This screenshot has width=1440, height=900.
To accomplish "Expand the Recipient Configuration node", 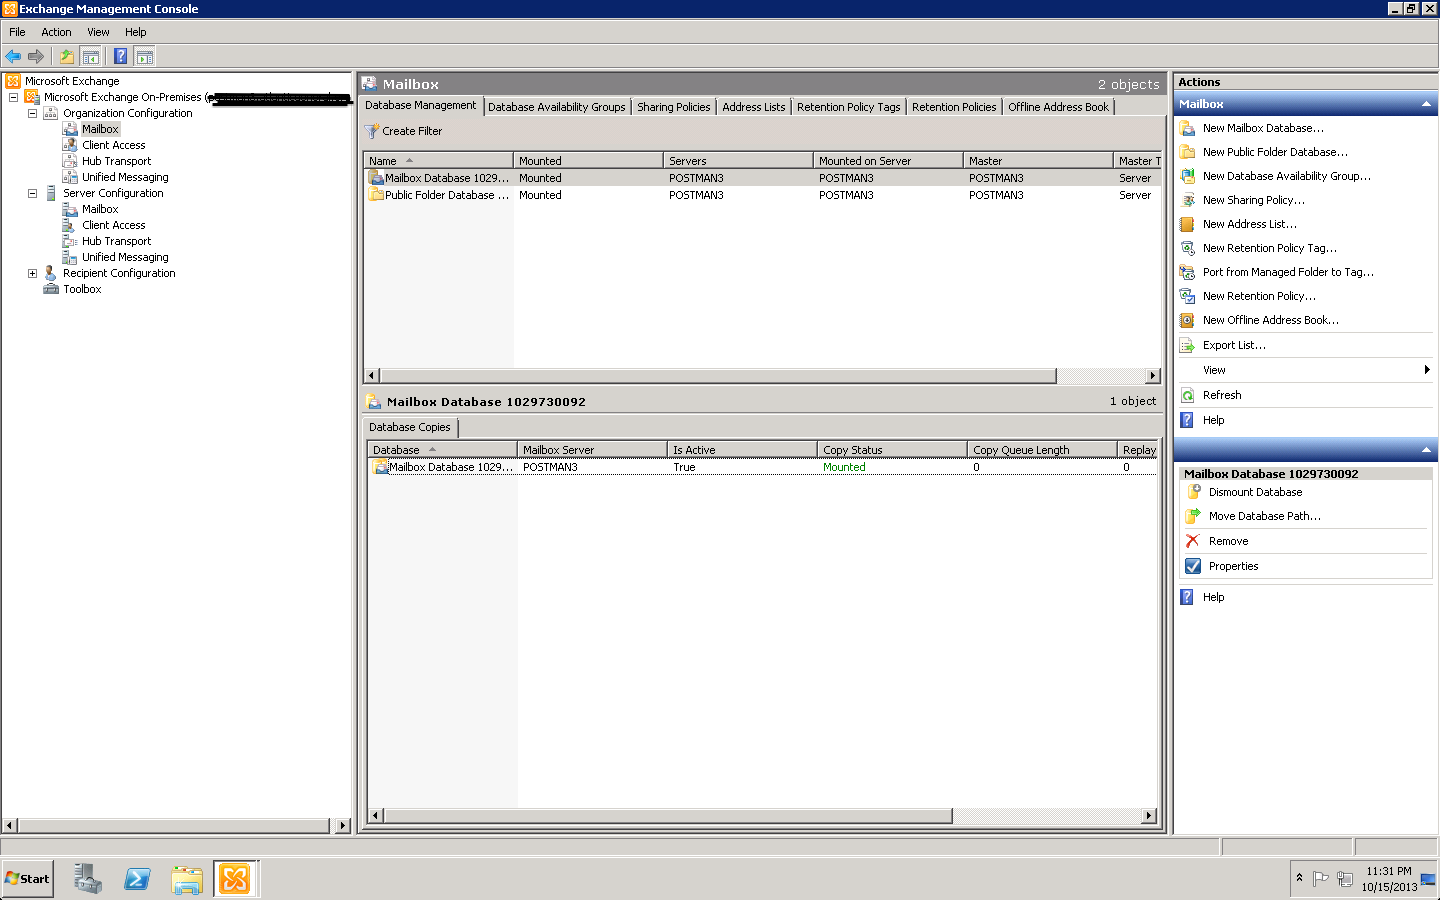I will coord(32,273).
